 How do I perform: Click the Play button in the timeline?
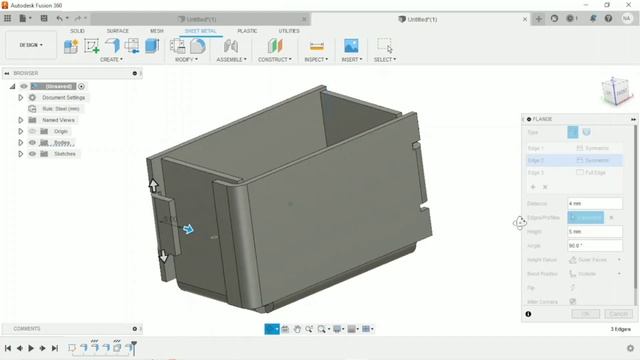[31, 348]
